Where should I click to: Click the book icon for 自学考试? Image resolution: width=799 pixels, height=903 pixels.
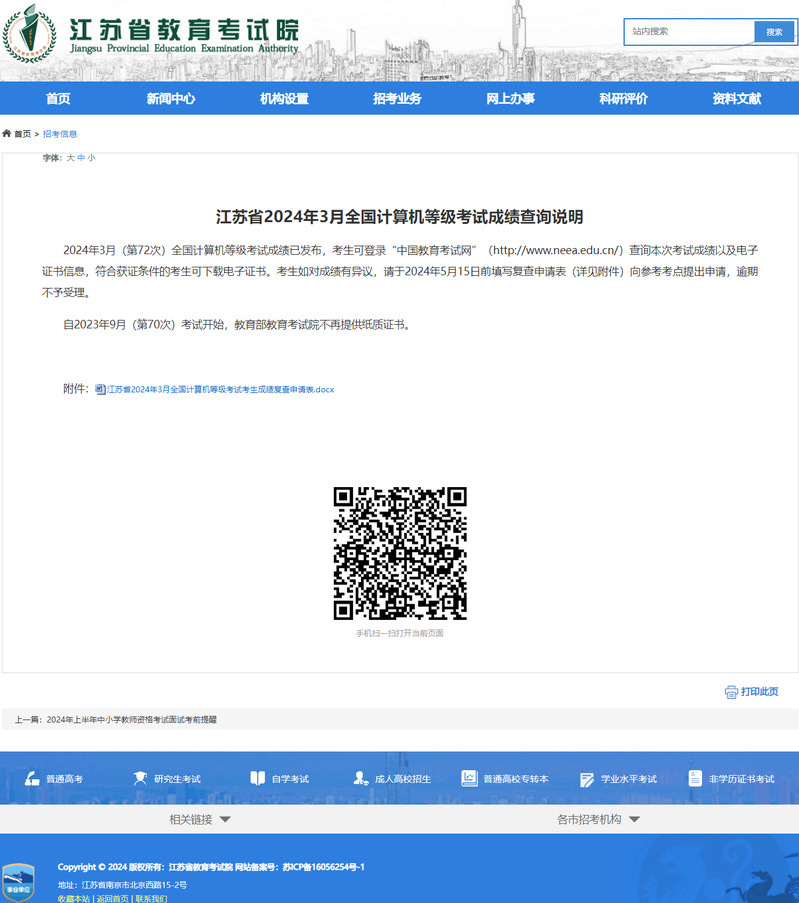click(257, 778)
